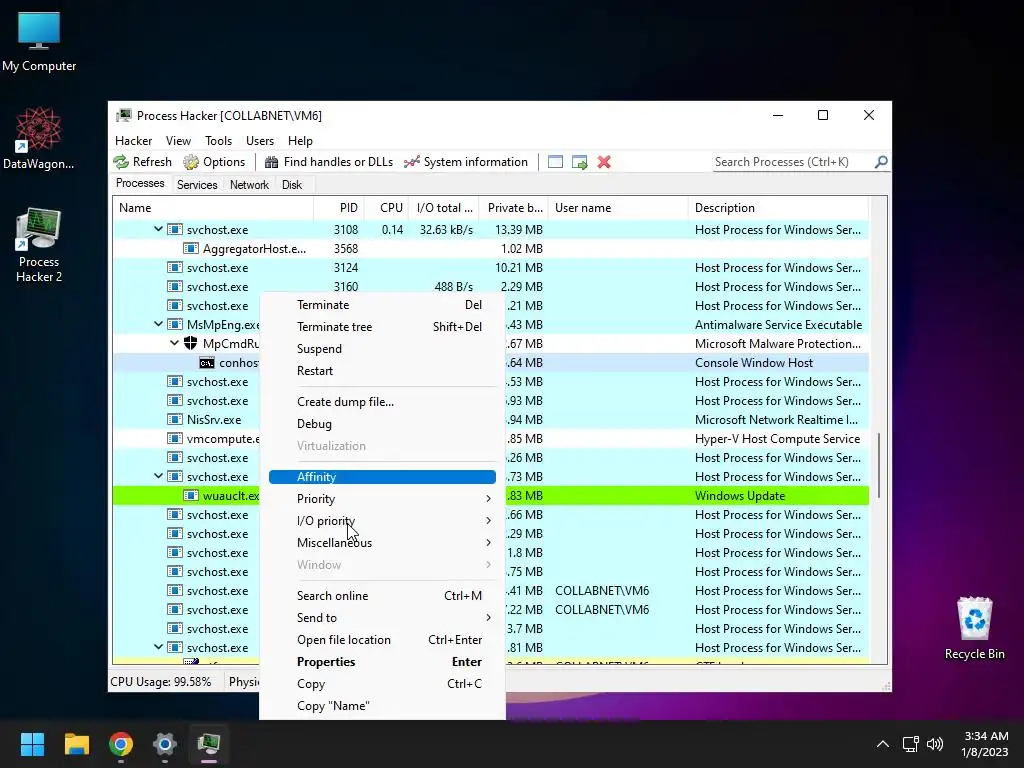
Task: Open the Hacker menu
Action: click(x=133, y=141)
